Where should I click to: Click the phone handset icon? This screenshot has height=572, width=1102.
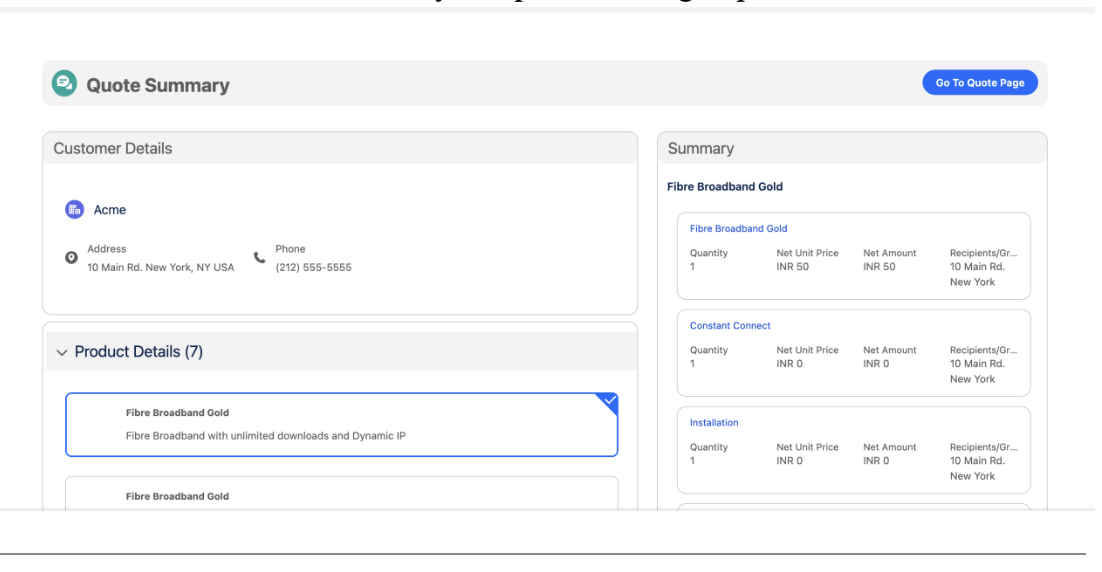click(x=260, y=257)
